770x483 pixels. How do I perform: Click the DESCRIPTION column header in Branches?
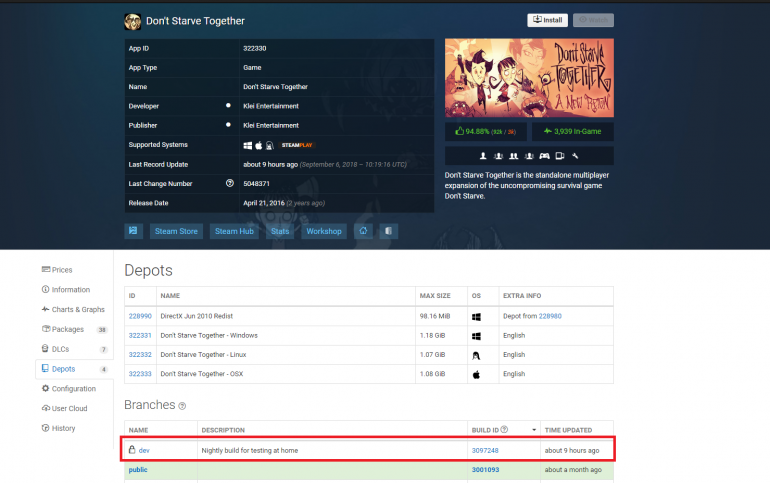pos(223,430)
